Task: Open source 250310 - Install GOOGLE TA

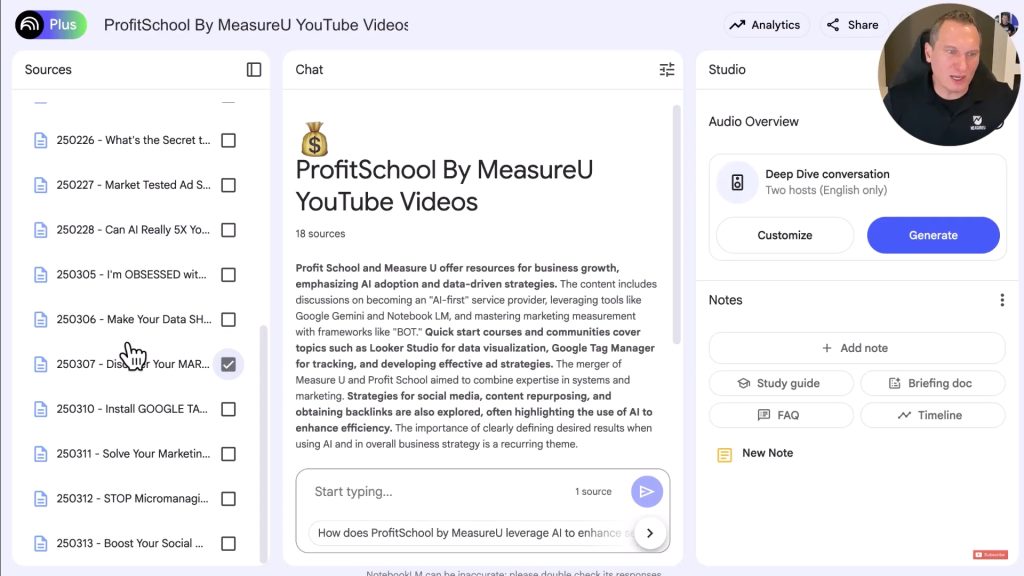Action: 132,409
